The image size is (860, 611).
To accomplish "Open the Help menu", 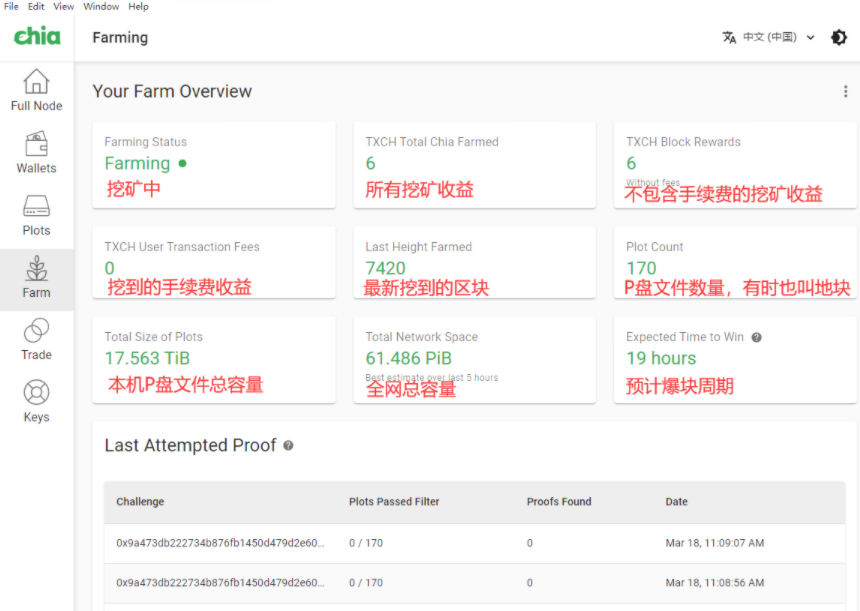I will coord(139,6).
